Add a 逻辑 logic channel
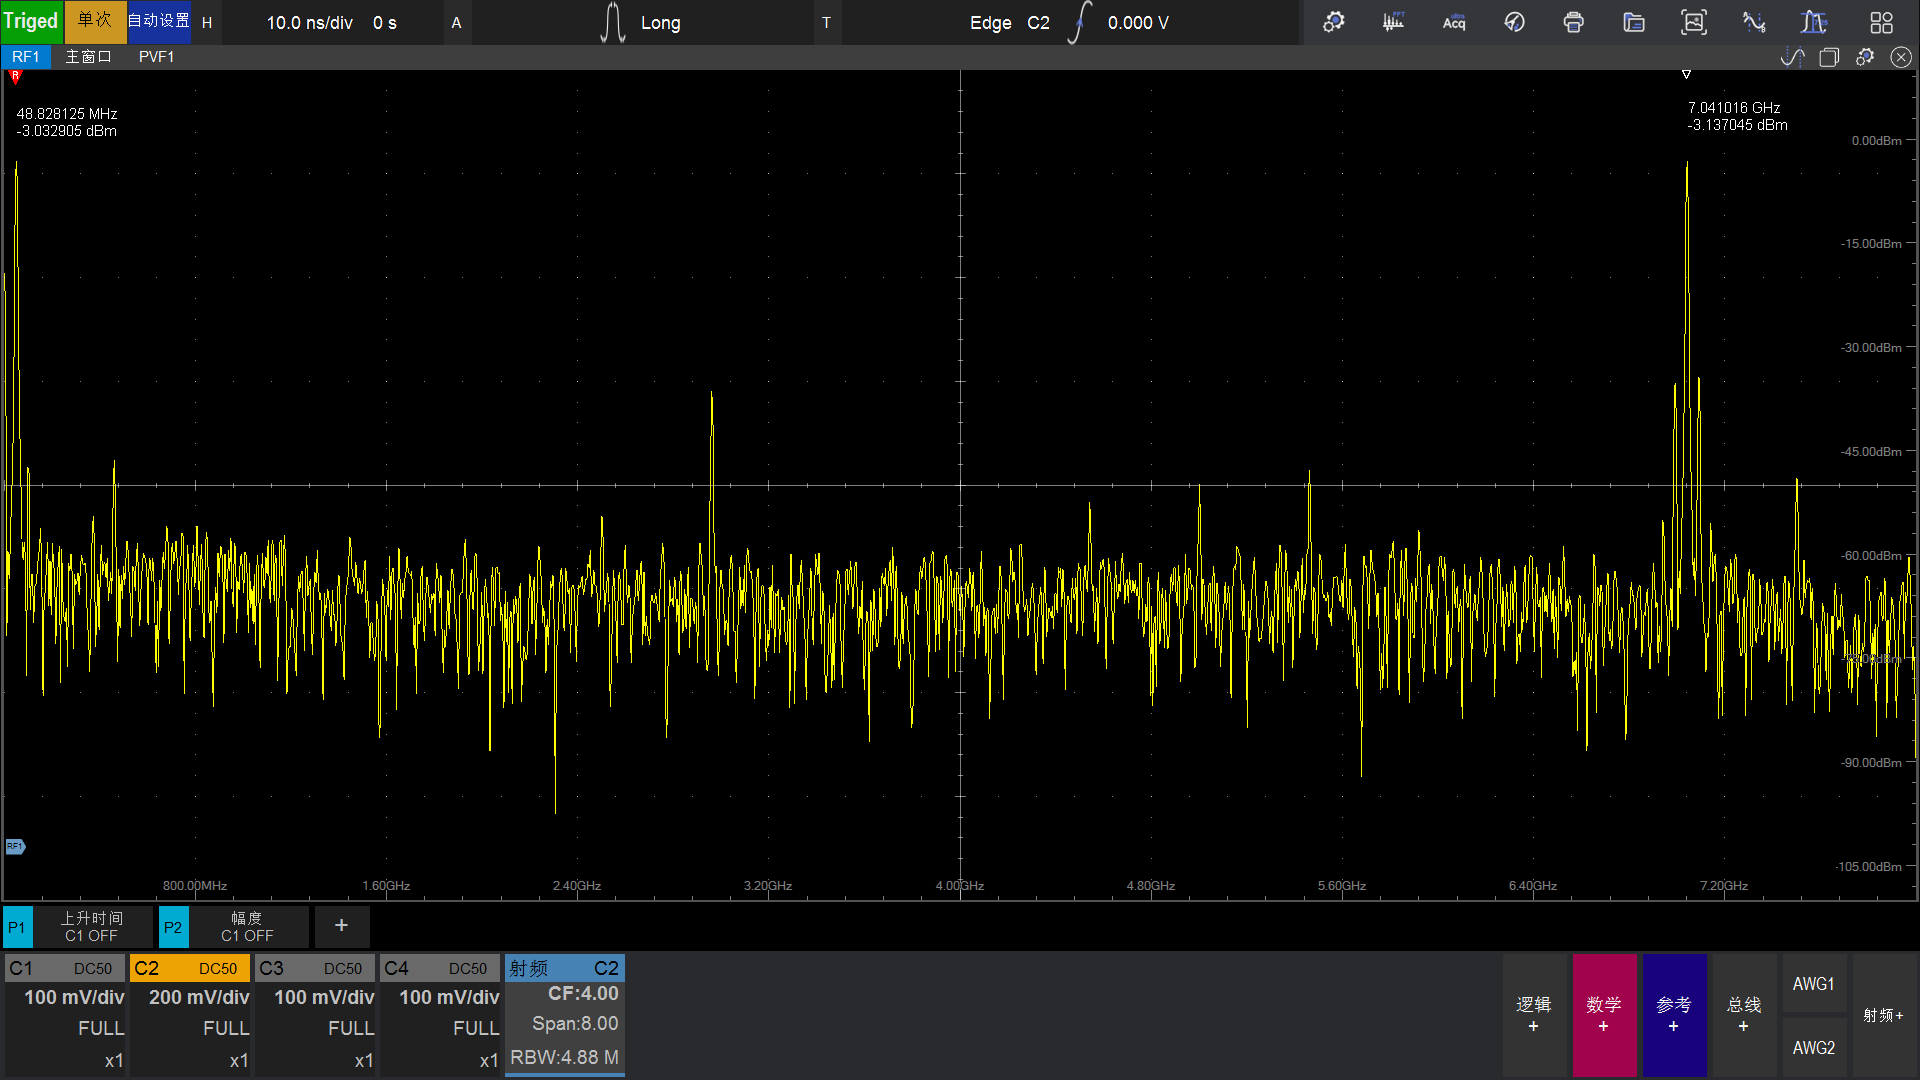This screenshot has width=1920, height=1080. pyautogui.click(x=1534, y=1014)
